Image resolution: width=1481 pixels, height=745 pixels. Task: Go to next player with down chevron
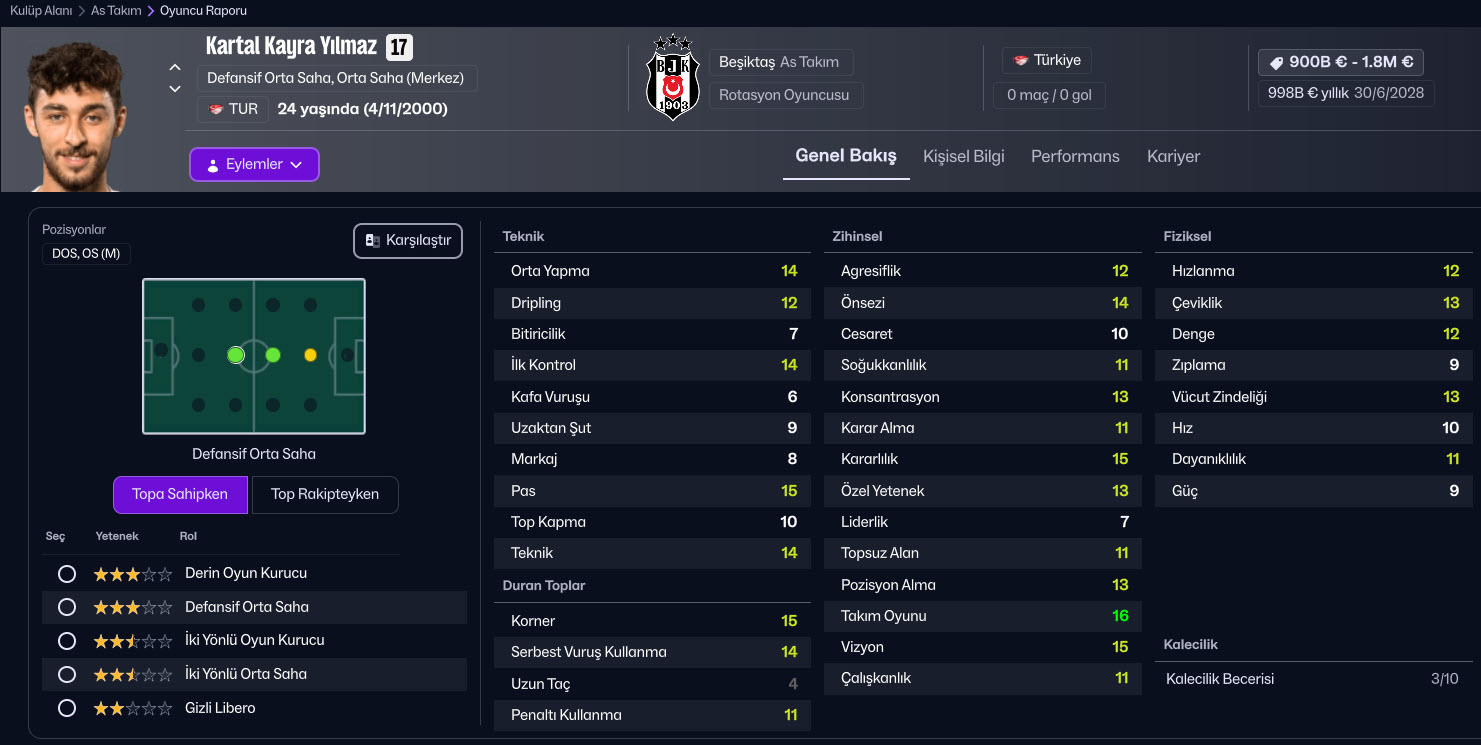[x=175, y=89]
